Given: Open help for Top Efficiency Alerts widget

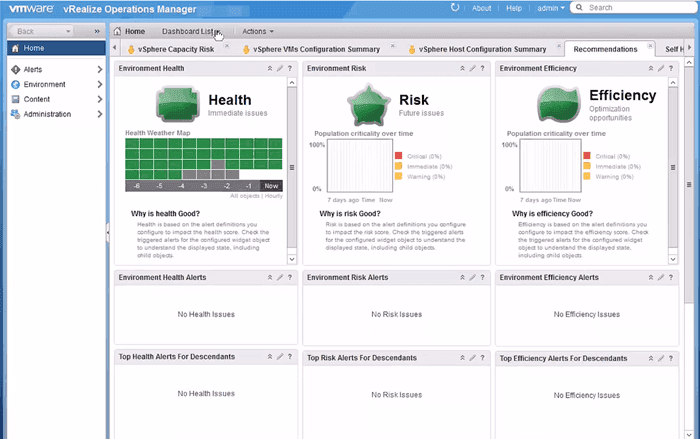Looking at the screenshot, I should pyautogui.click(x=671, y=358).
